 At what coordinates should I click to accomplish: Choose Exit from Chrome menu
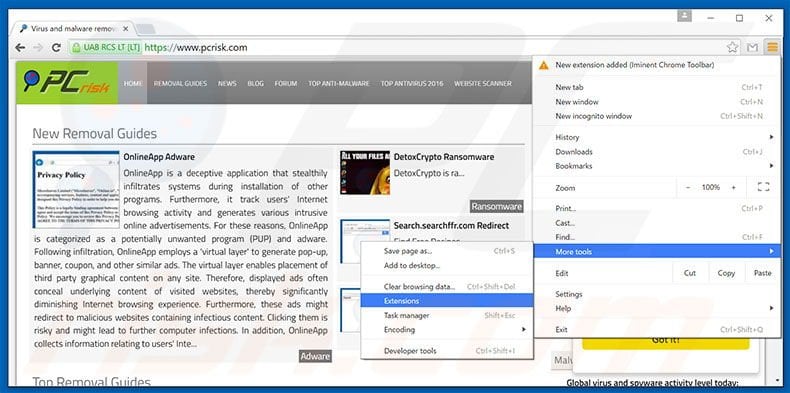coord(656,330)
